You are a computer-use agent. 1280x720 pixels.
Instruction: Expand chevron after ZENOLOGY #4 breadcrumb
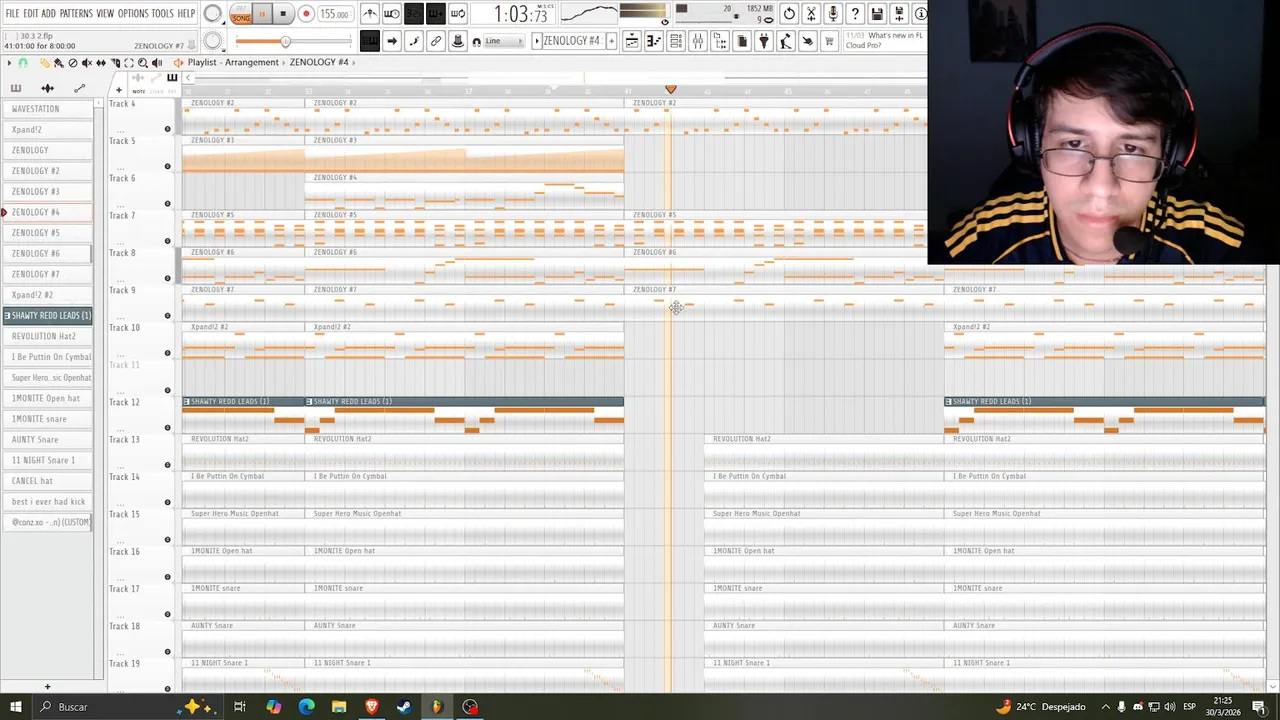pyautogui.click(x=353, y=62)
